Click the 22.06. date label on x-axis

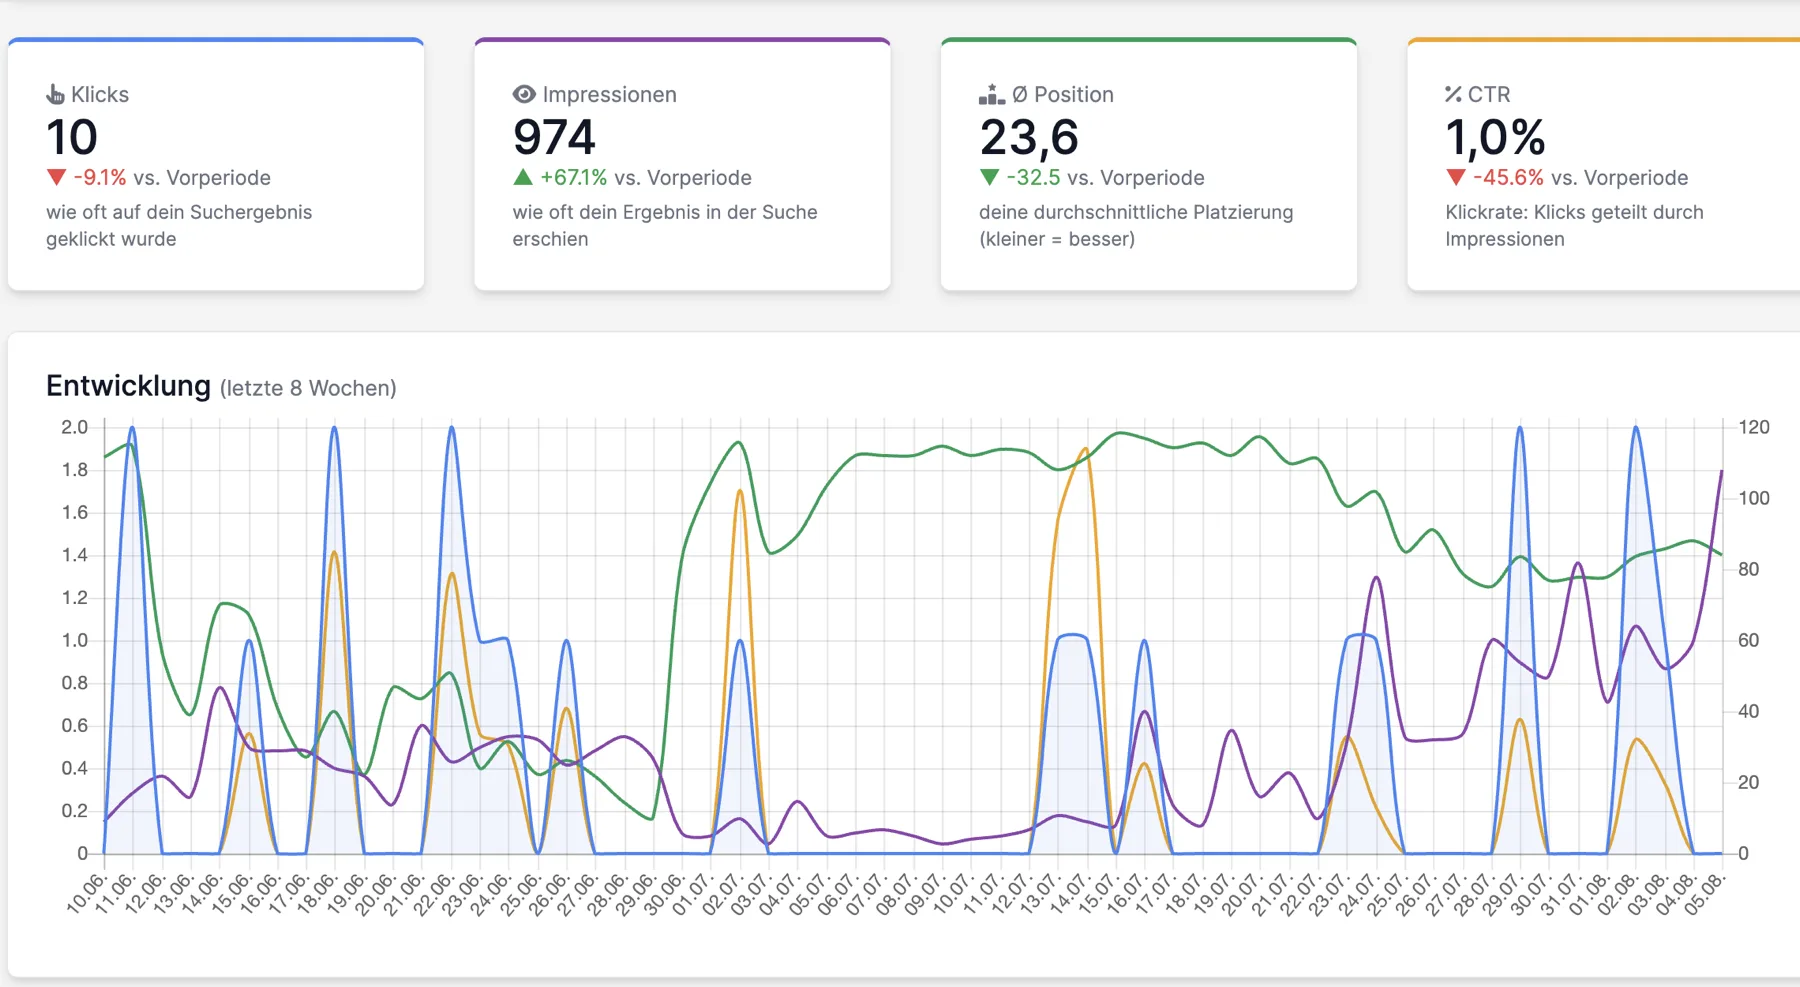[x=434, y=893]
